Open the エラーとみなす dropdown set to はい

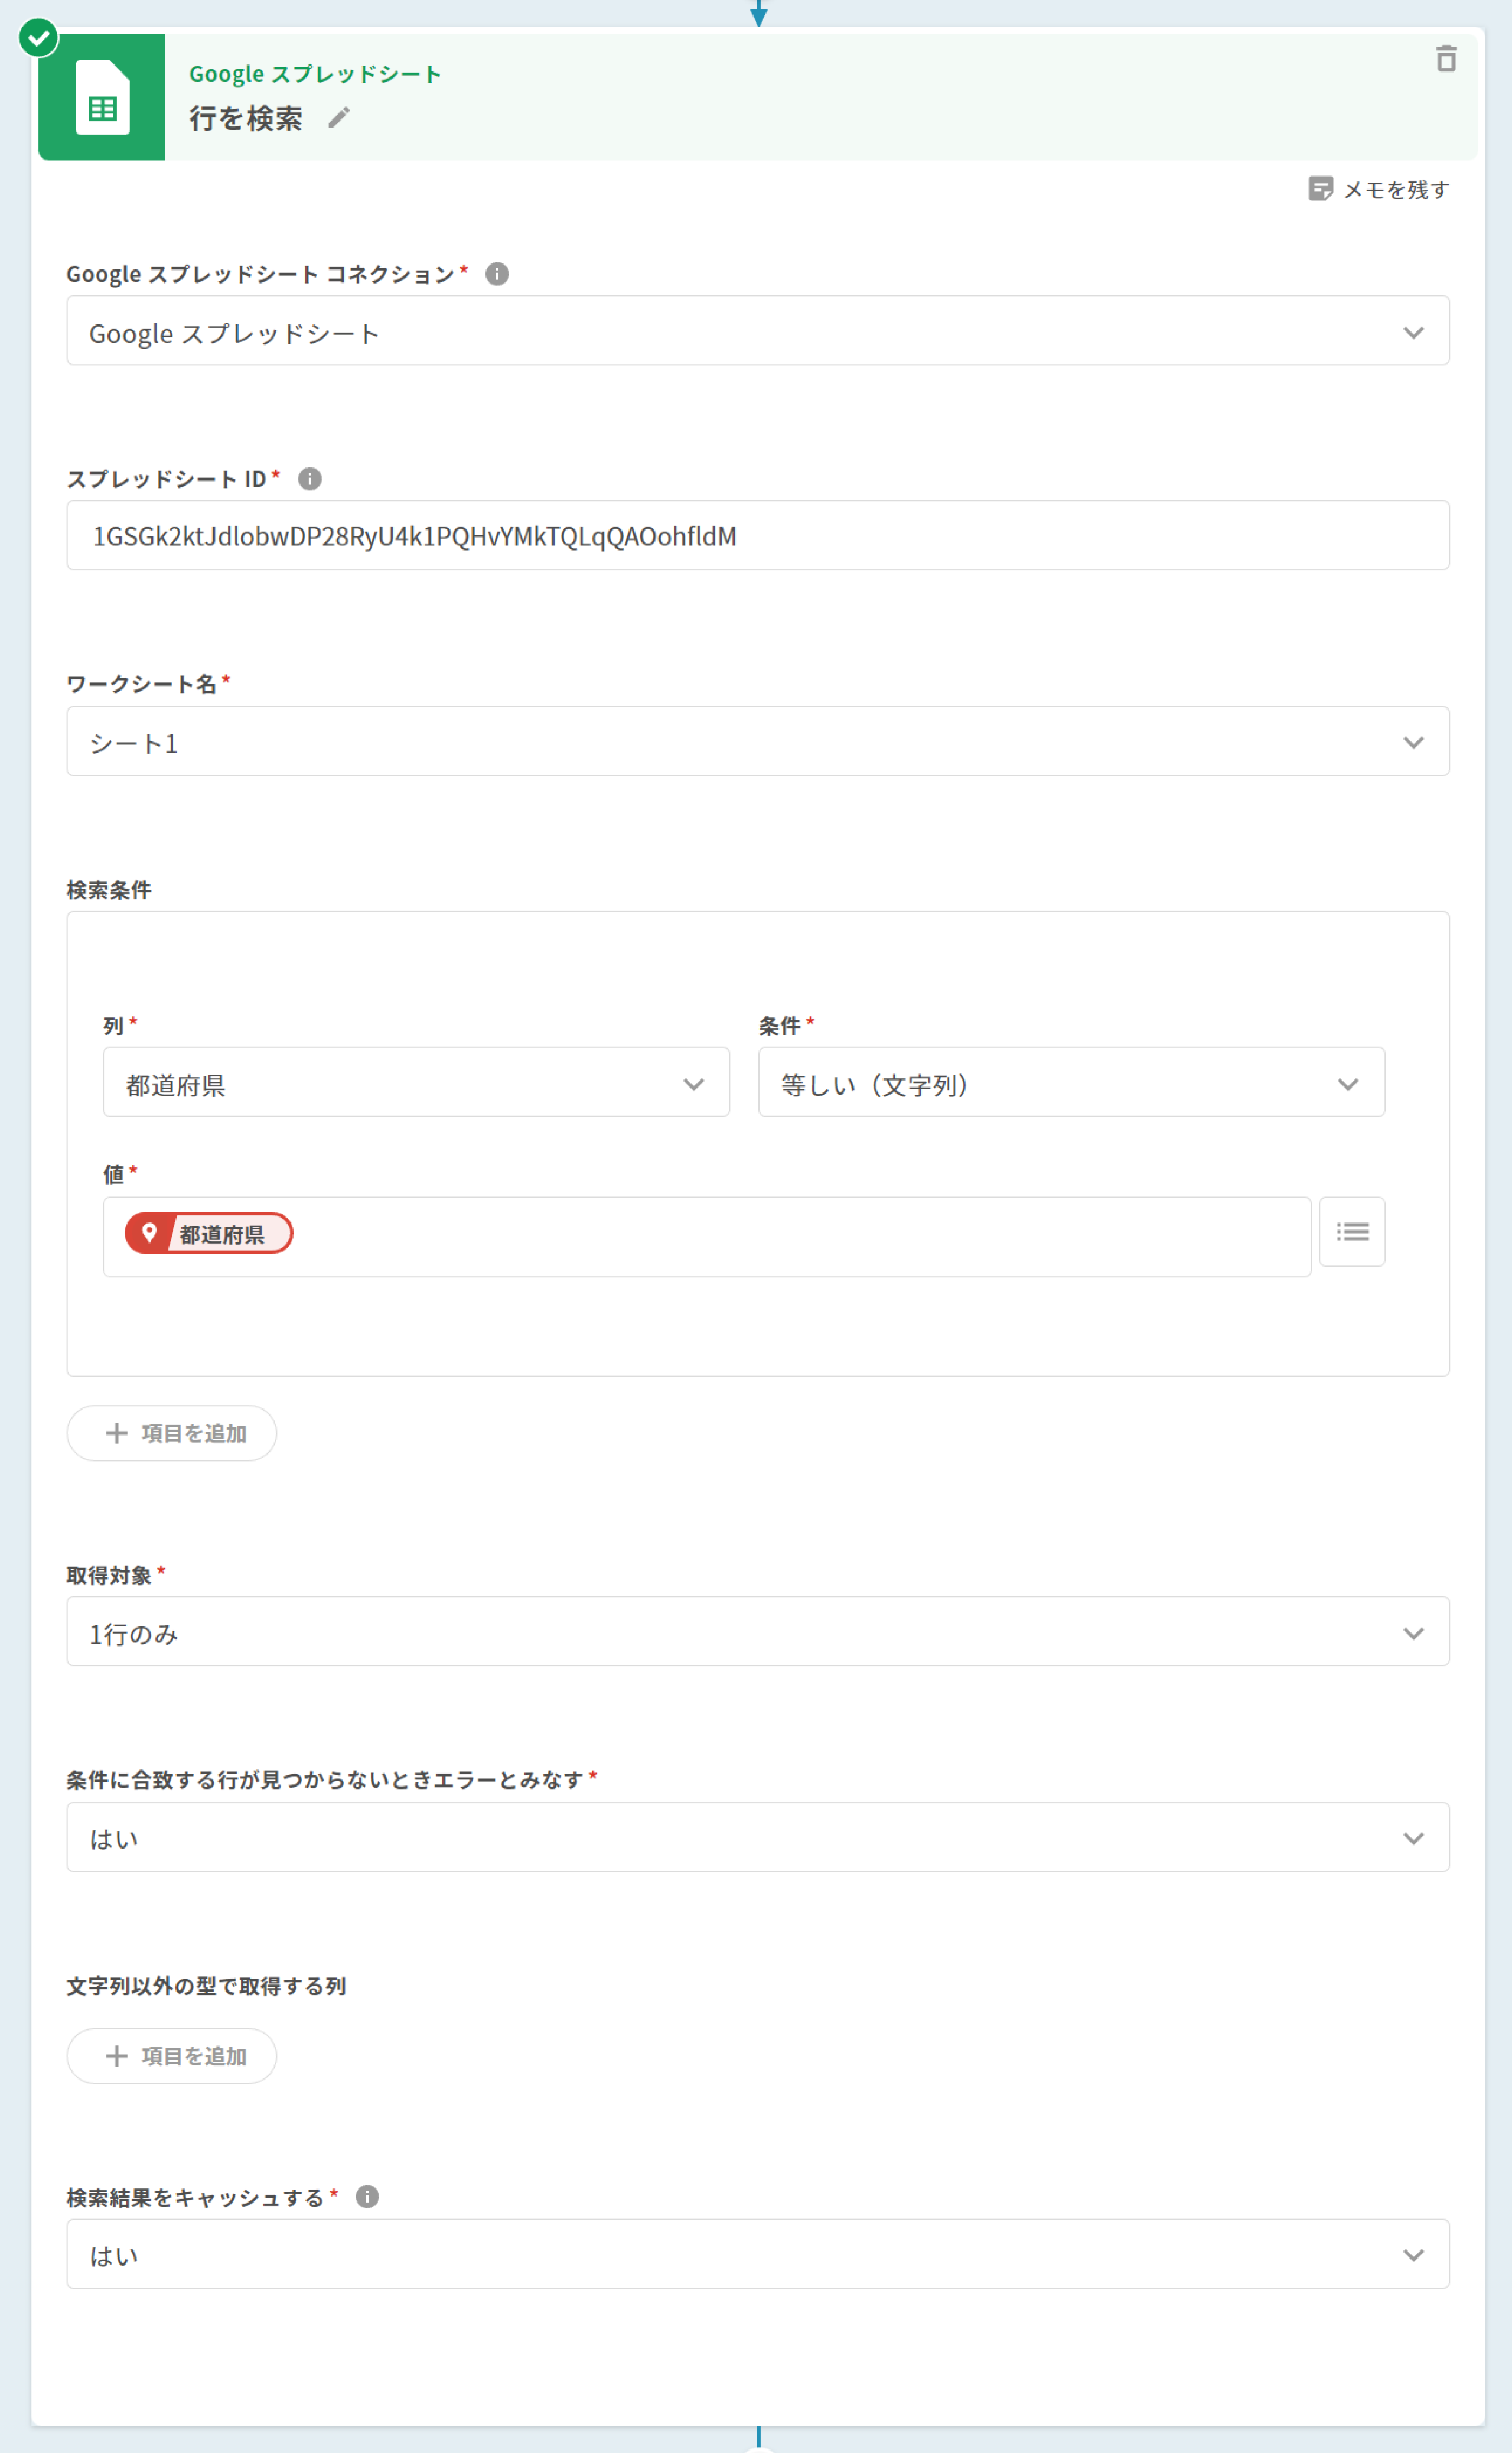pyautogui.click(x=757, y=1838)
